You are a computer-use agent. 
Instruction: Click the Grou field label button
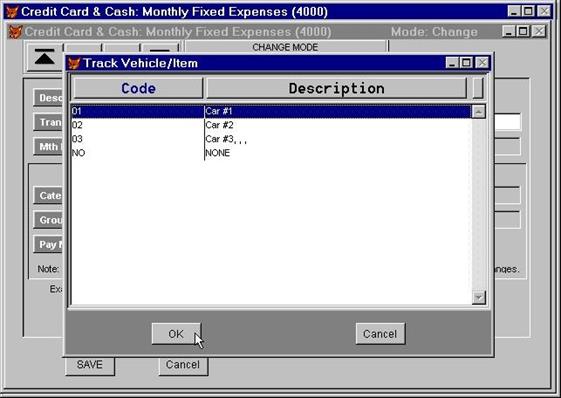click(x=49, y=220)
